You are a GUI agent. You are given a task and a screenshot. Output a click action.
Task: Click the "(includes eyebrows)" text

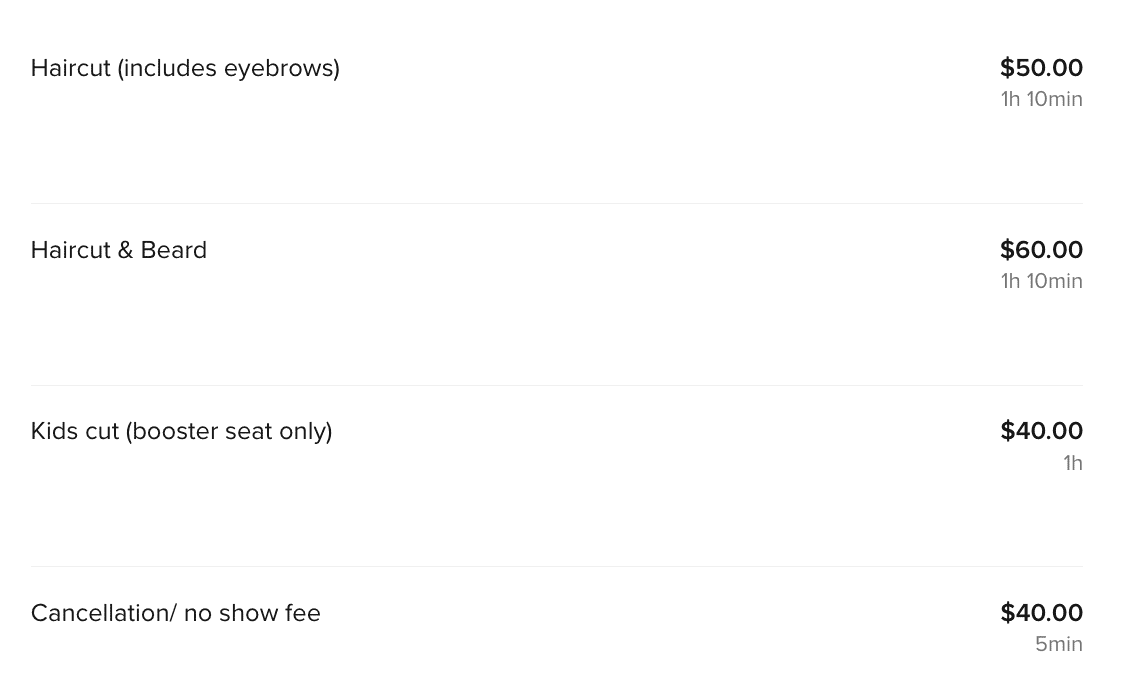coord(228,68)
